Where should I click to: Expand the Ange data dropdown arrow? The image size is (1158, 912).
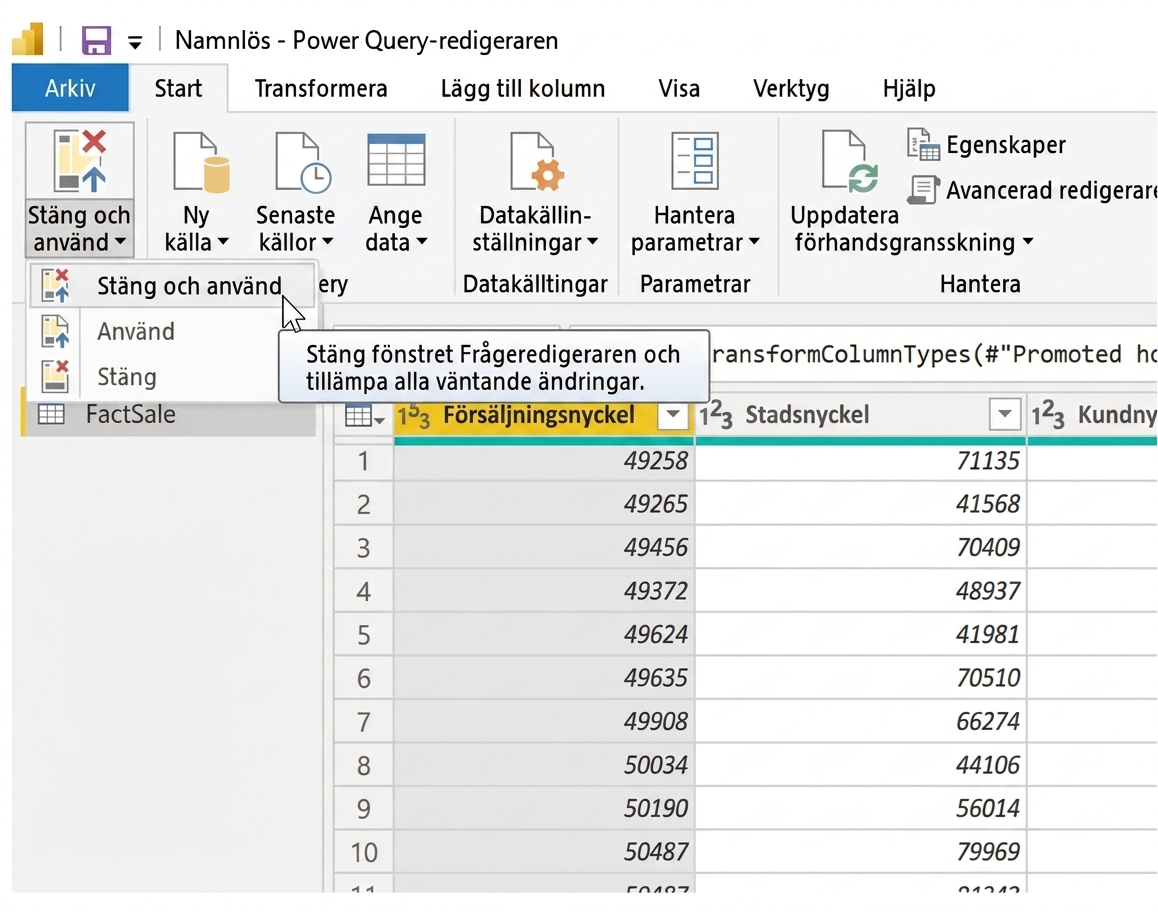[x=422, y=242]
